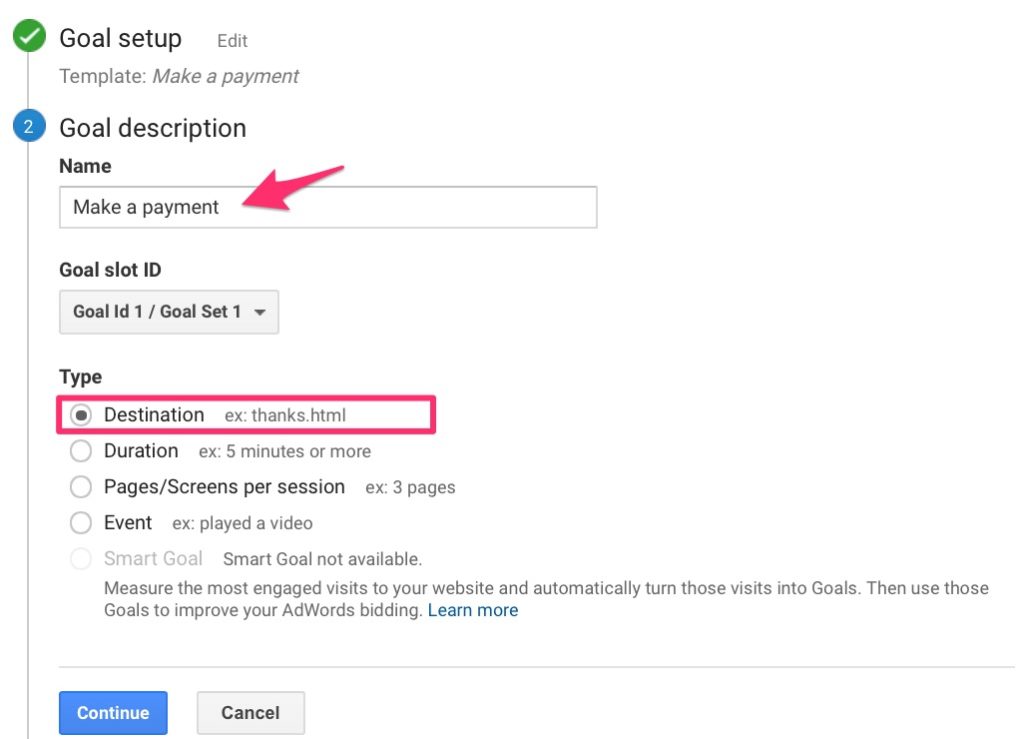Image resolution: width=1024 pixels, height=739 pixels.
Task: Click the disabled Smart Goal radio button
Action: 81,559
